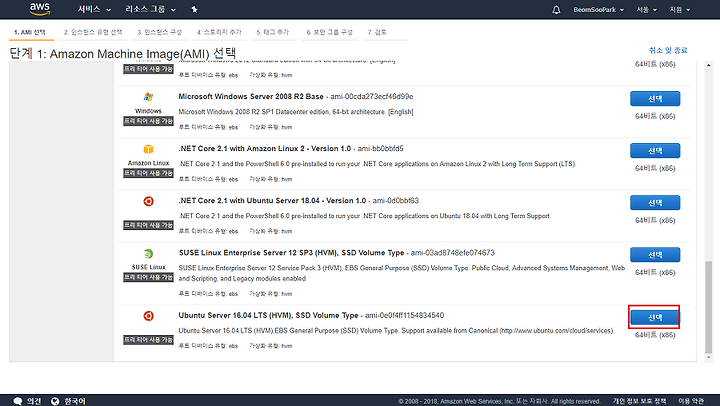Viewport: 720px width, 406px height.
Task: Open the pin shortcuts icon in header
Action: tap(194, 9)
